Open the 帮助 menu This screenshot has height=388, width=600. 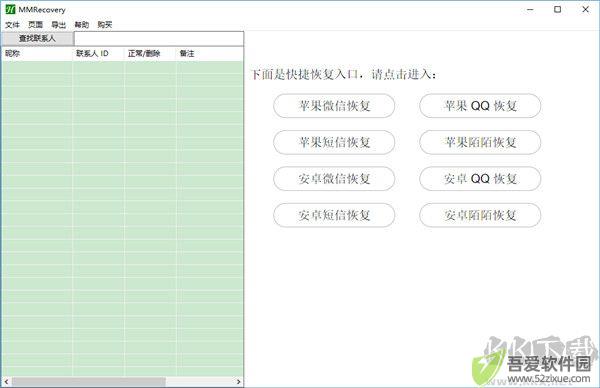click(82, 25)
